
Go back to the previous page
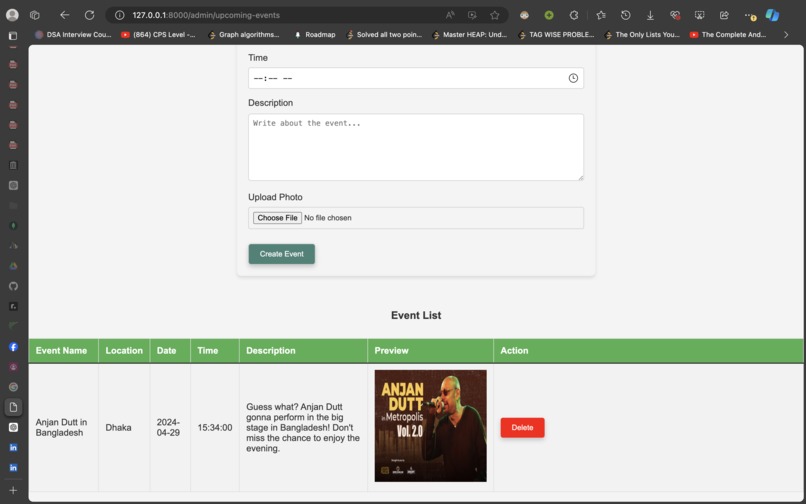click(64, 15)
